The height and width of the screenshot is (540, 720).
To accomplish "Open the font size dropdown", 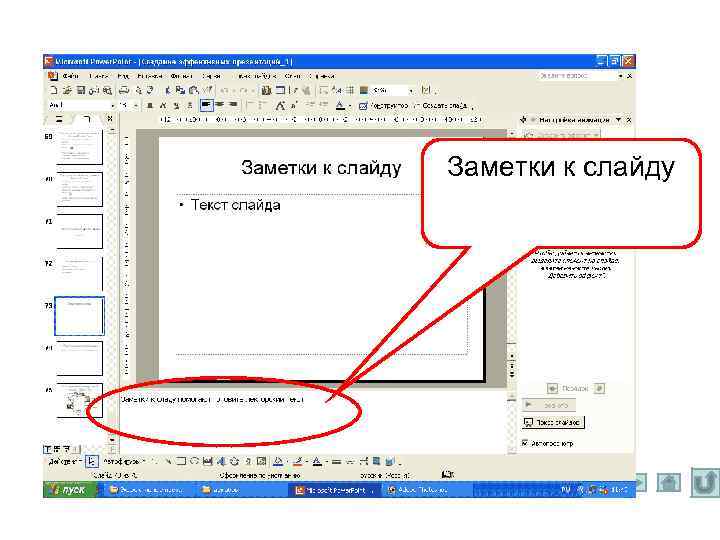I will pos(136,106).
